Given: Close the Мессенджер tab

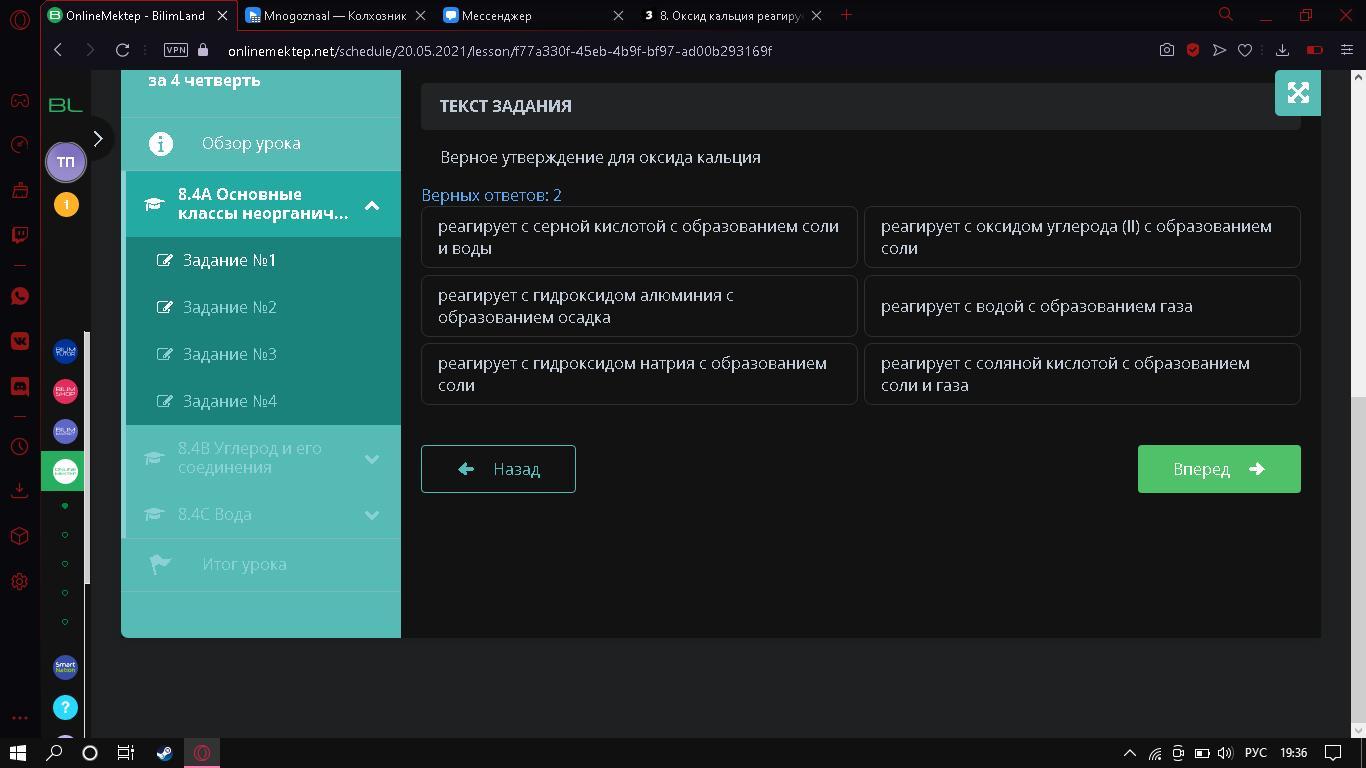Looking at the screenshot, I should click(617, 15).
